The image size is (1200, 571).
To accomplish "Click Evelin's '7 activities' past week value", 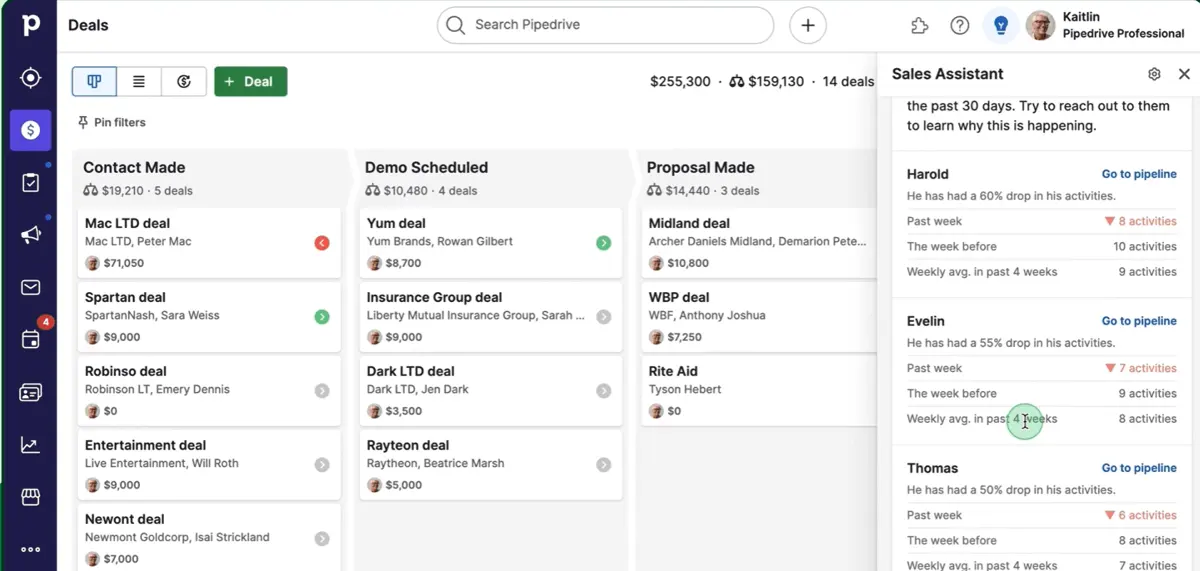I will tap(1140, 368).
